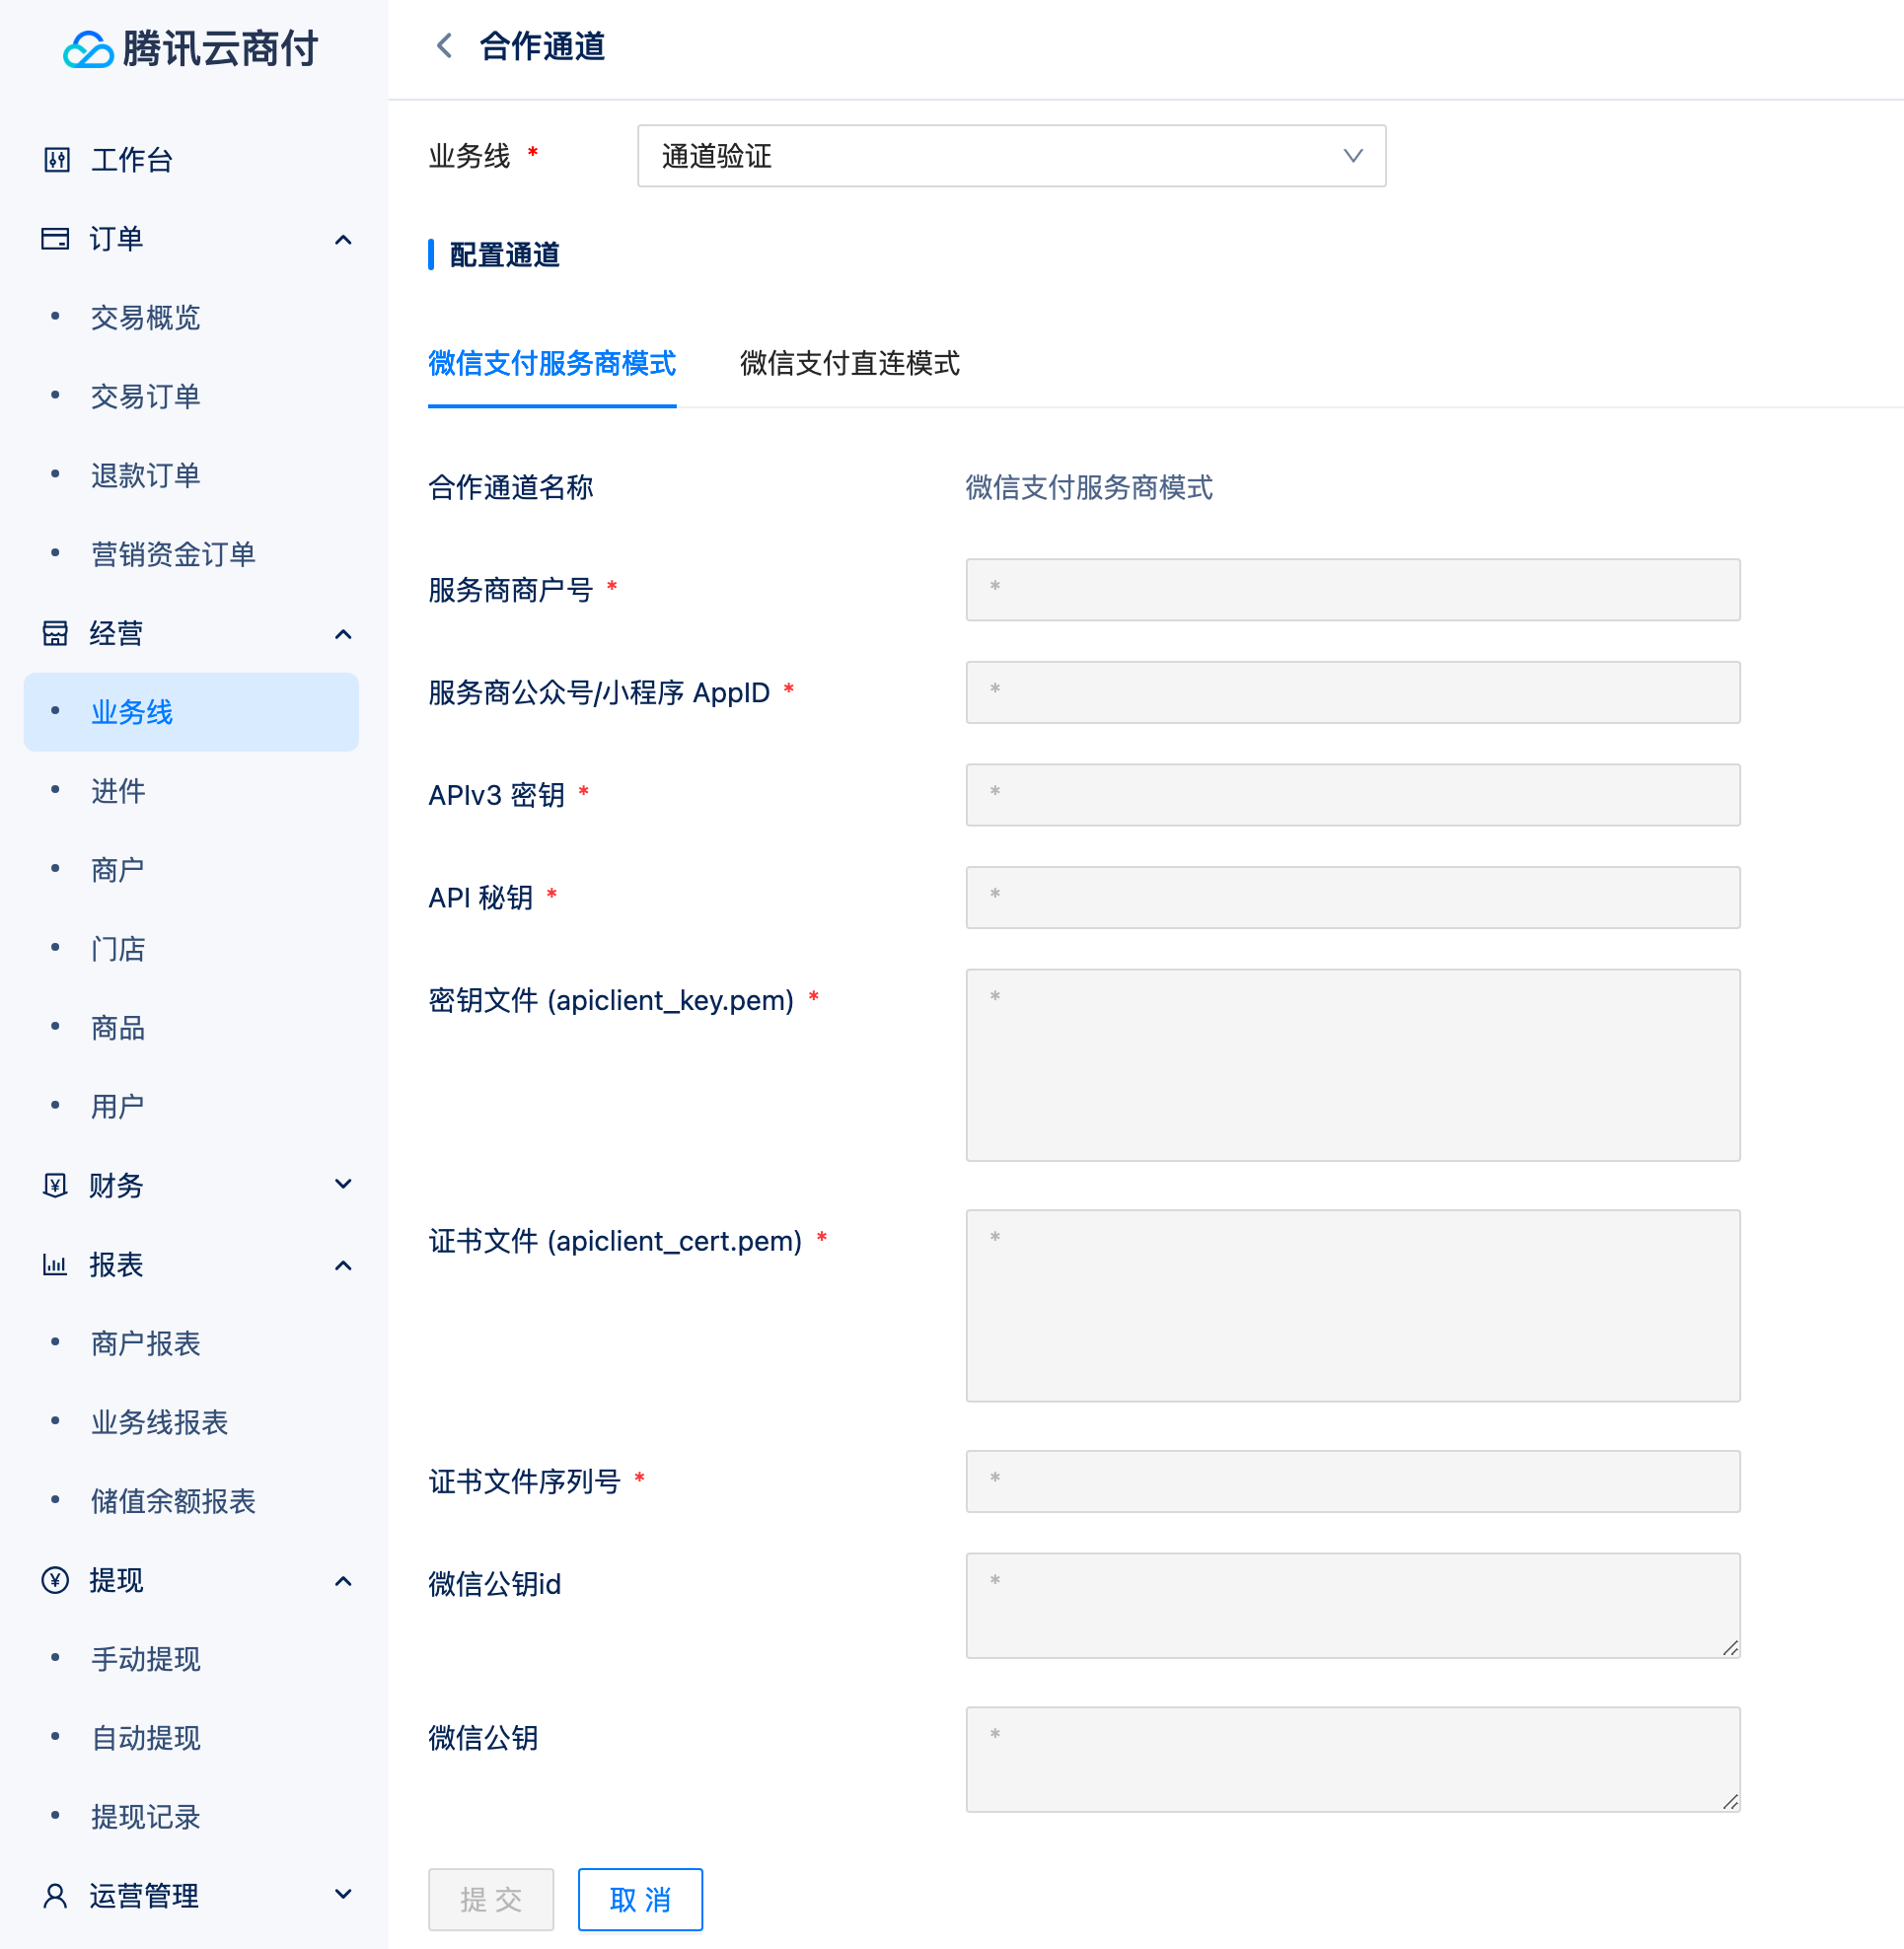Open the 业务线 dropdown showing 通道验证
This screenshot has width=1904, height=1949.
click(1011, 156)
